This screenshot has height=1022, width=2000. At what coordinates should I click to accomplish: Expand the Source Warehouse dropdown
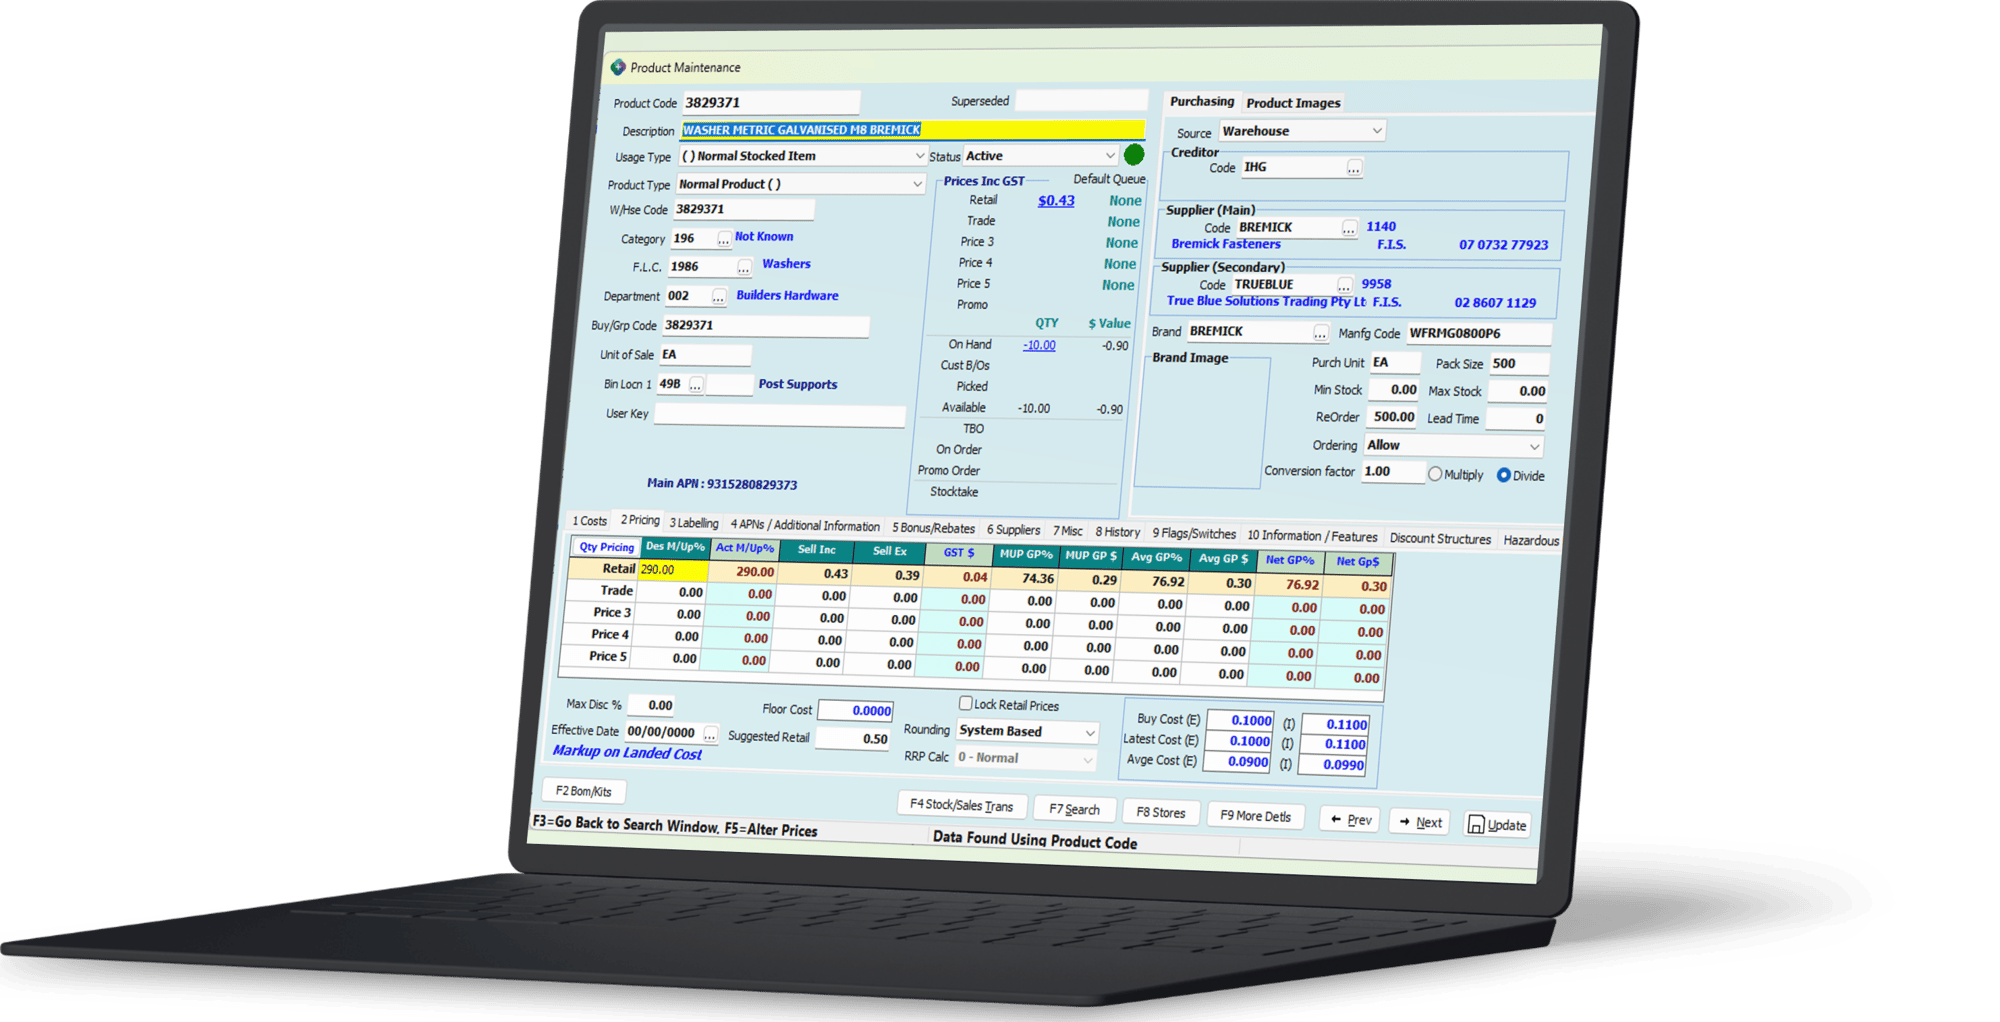1376,131
